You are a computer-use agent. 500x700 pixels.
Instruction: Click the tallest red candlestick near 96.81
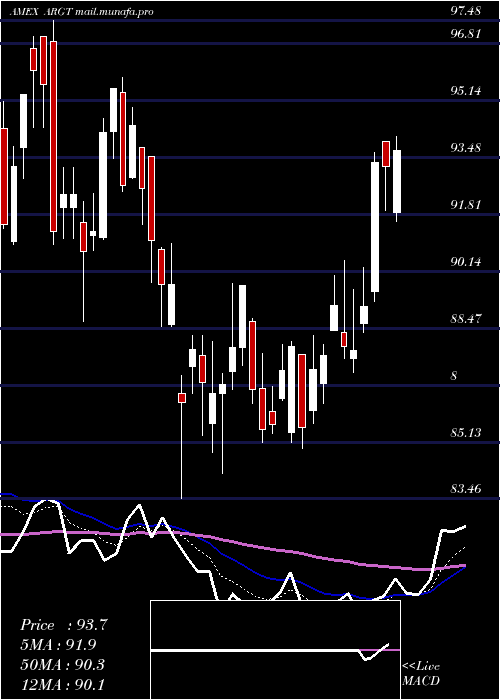click(x=53, y=136)
